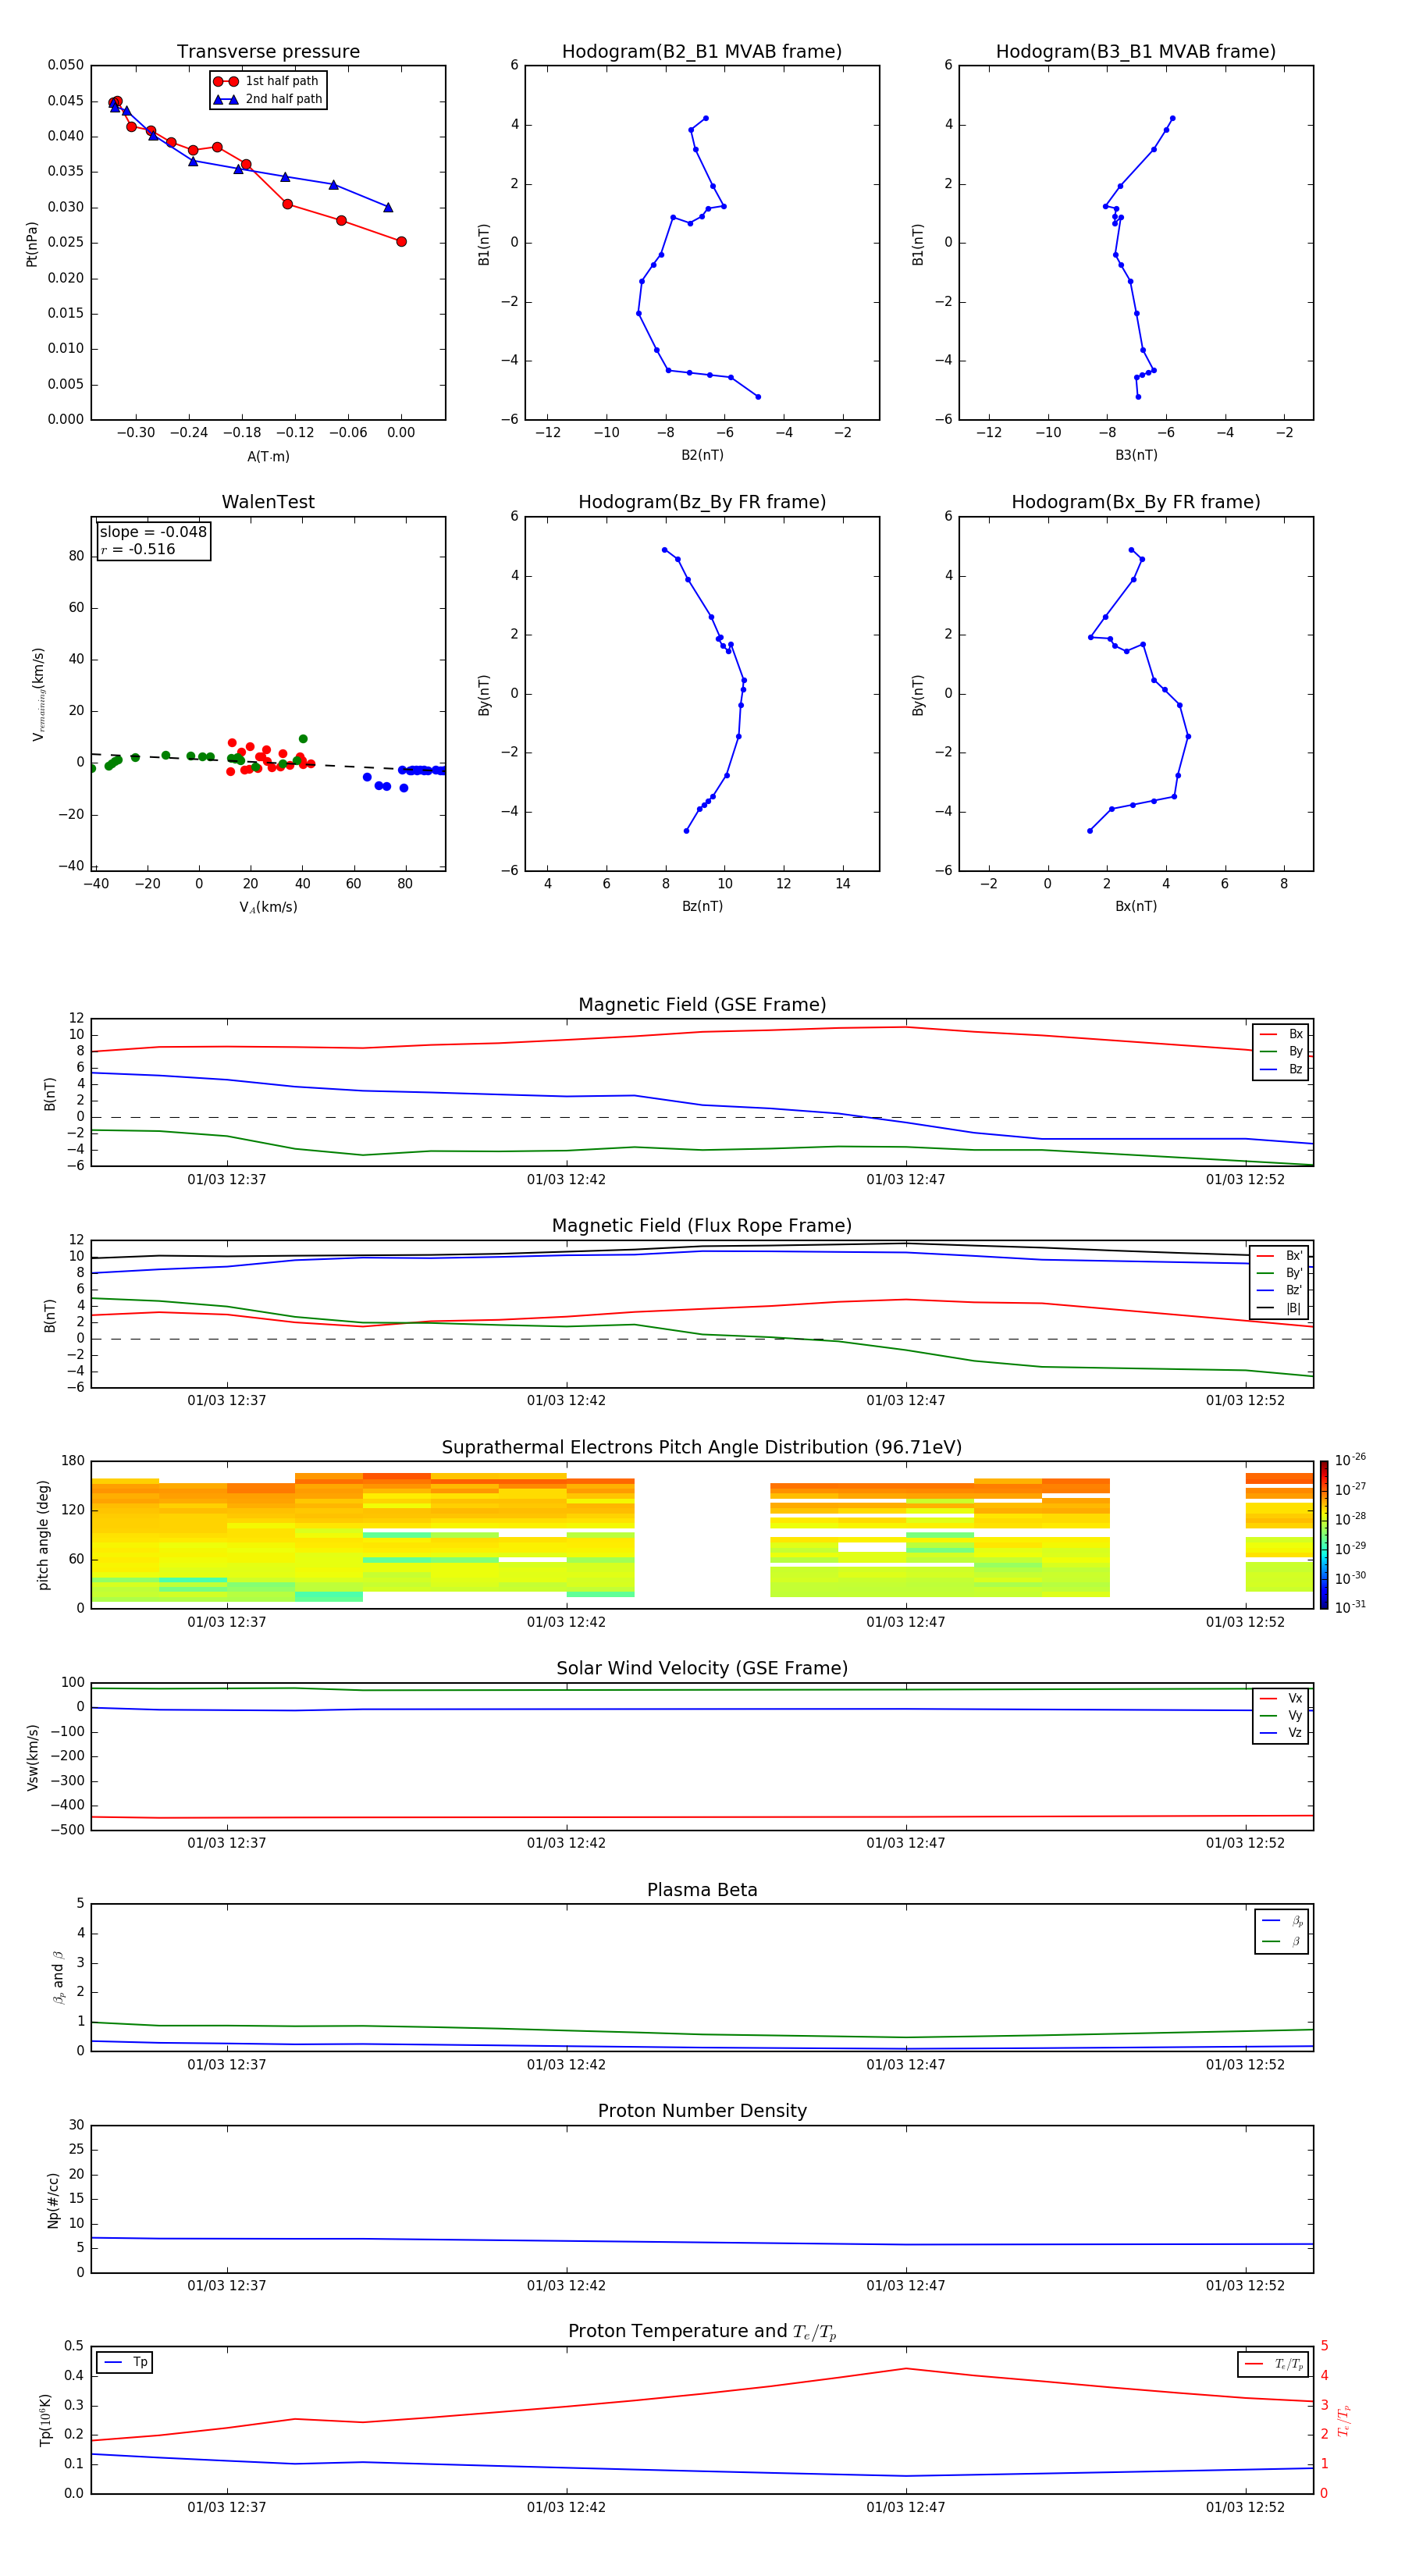This screenshot has width=1405, height=2576.
Task: Click the "Hodogram(B2_B1 MVAB frame)" title
Action: pyautogui.click(x=702, y=52)
